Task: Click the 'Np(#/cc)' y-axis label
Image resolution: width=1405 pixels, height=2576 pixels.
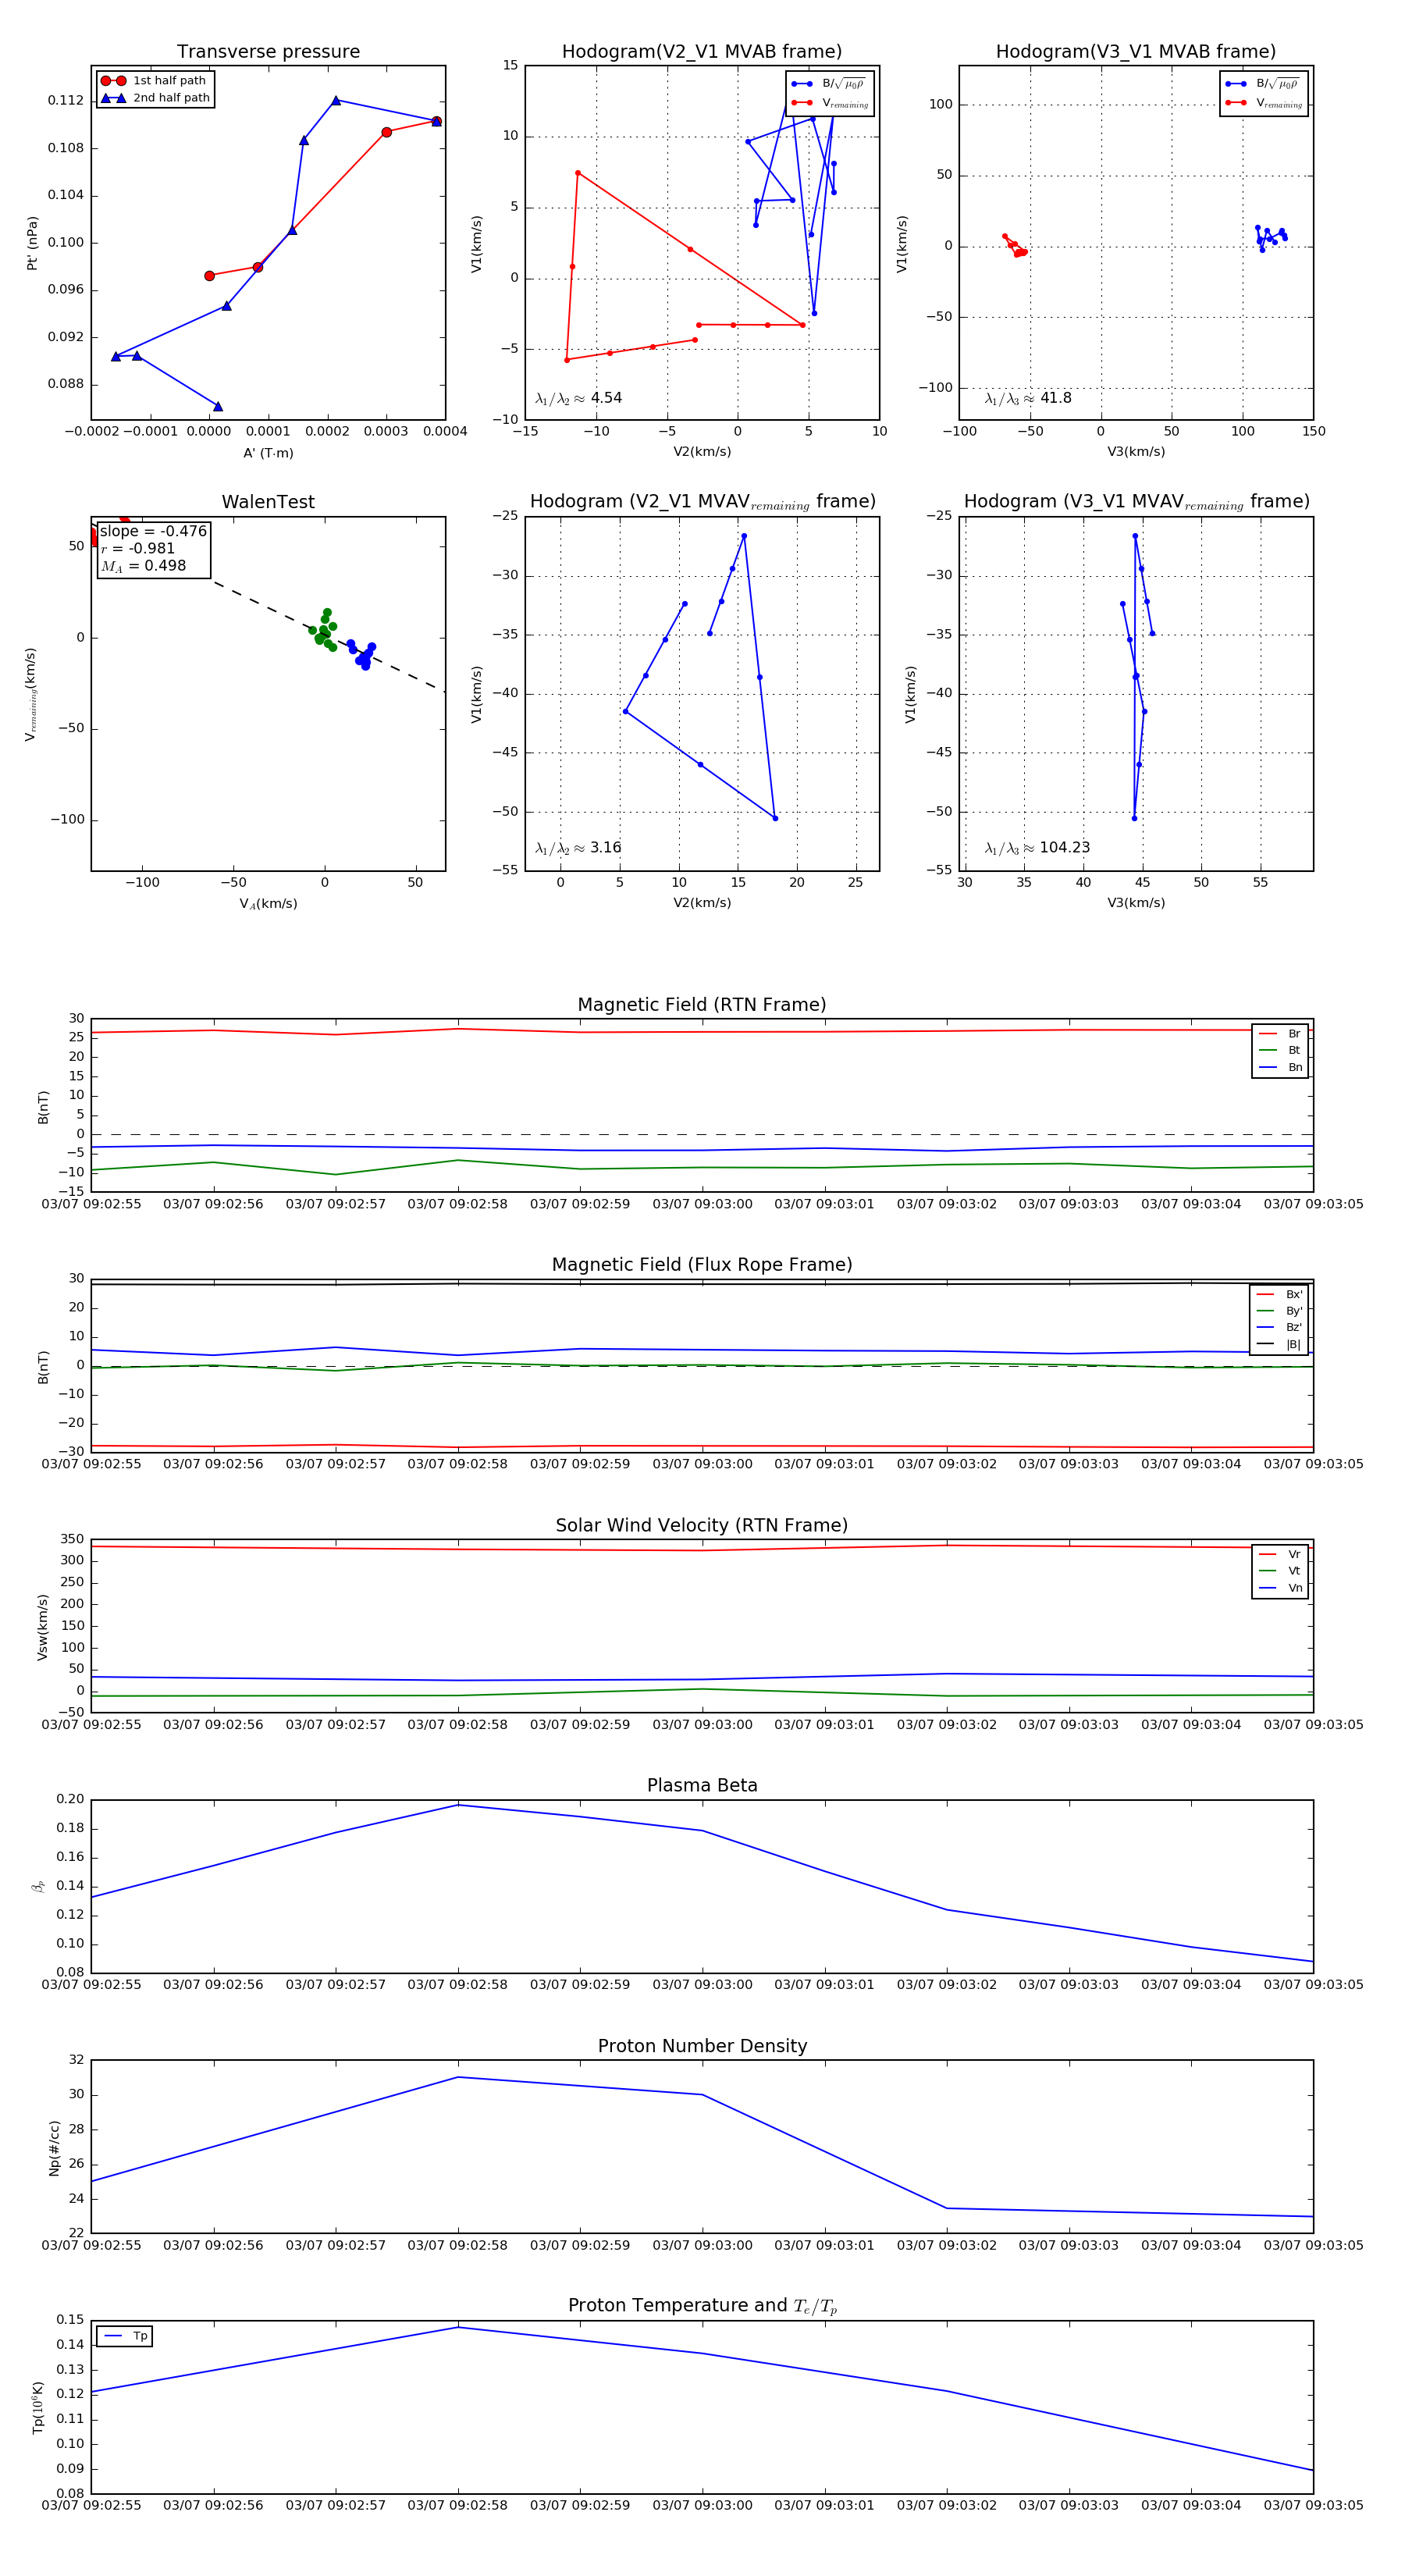Action: (x=54, y=2148)
